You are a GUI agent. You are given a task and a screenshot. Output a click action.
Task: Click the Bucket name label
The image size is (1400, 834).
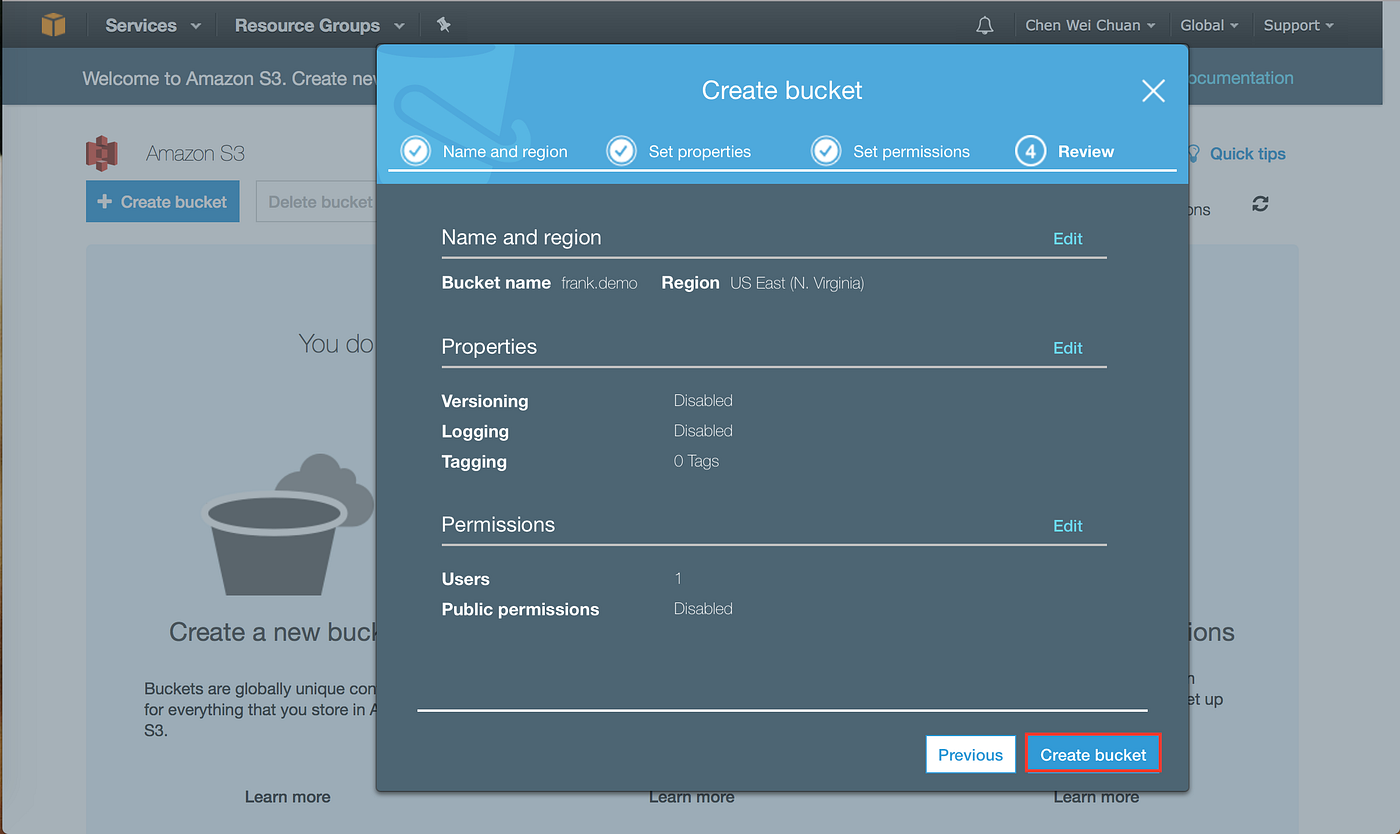(496, 283)
